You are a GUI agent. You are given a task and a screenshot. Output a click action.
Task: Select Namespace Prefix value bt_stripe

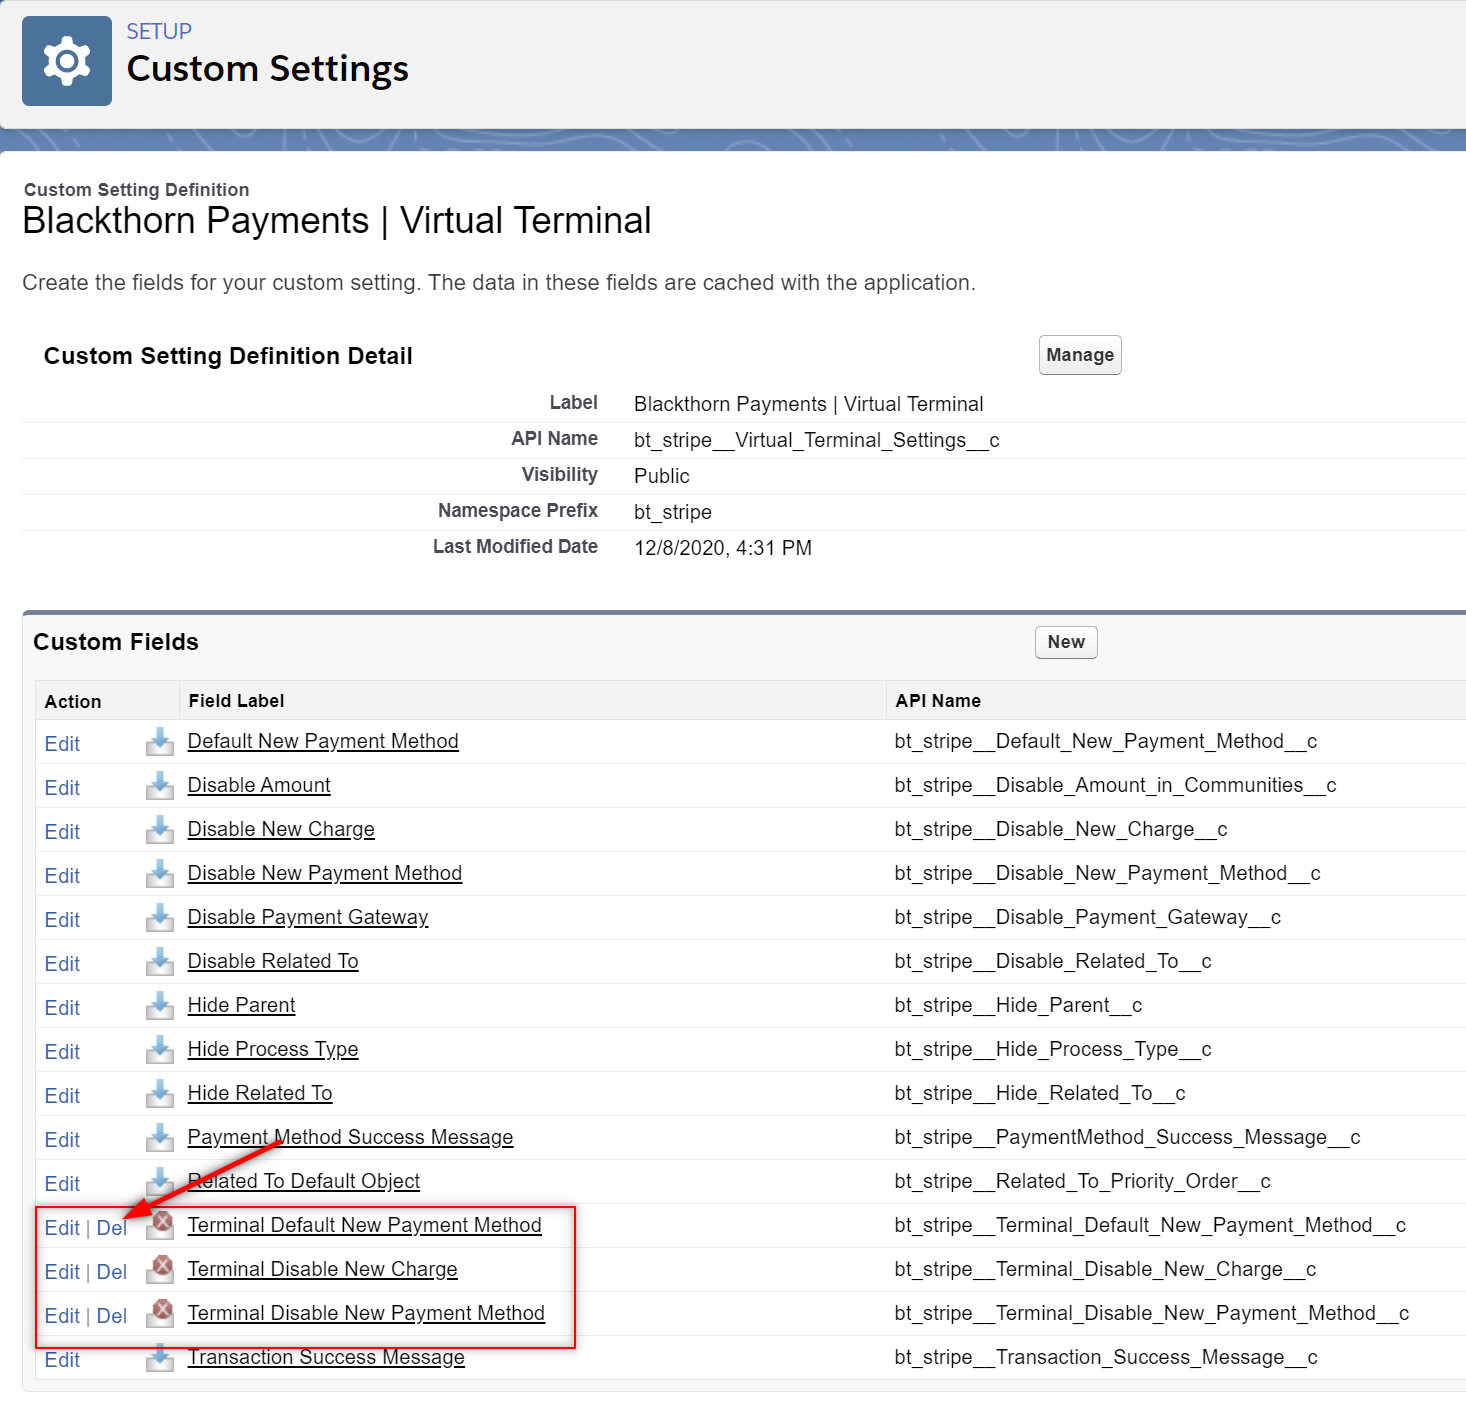pos(673,512)
